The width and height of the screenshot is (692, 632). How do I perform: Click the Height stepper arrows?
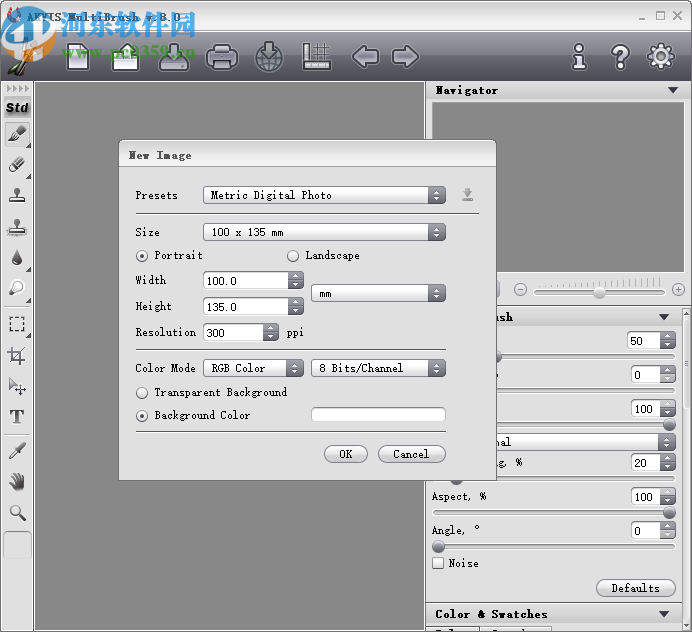click(296, 307)
